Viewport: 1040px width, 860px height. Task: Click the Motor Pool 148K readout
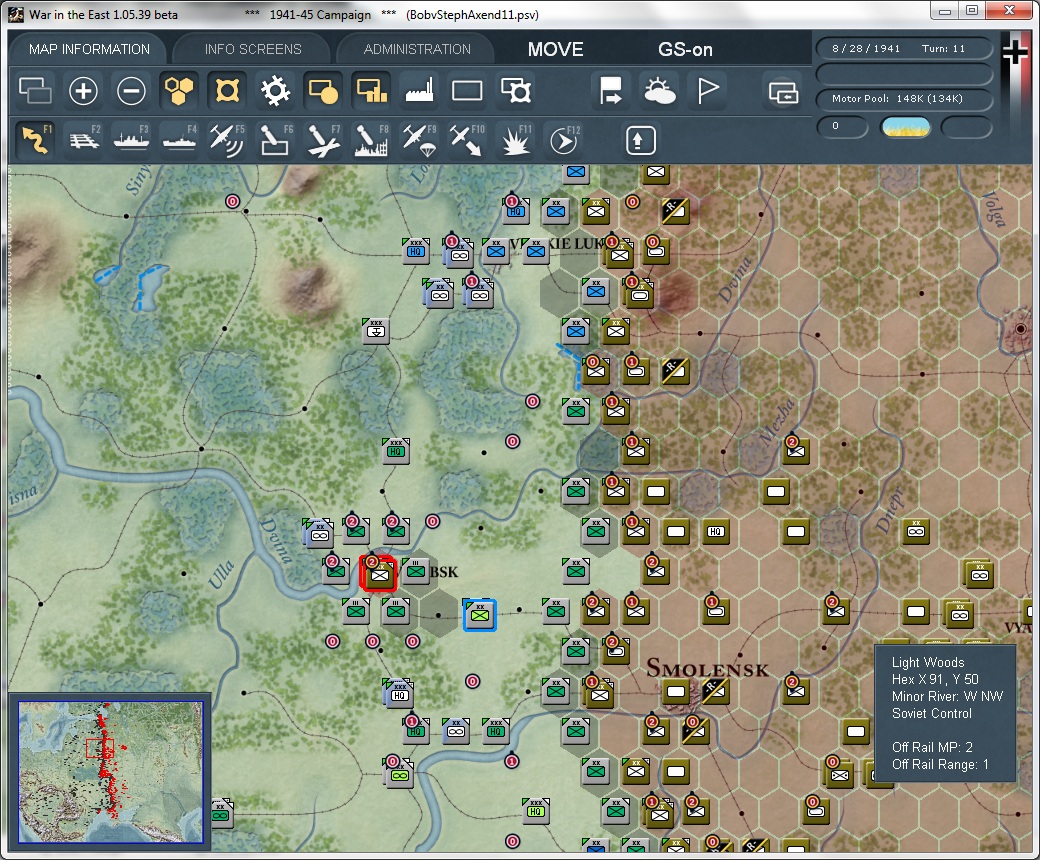(x=903, y=99)
